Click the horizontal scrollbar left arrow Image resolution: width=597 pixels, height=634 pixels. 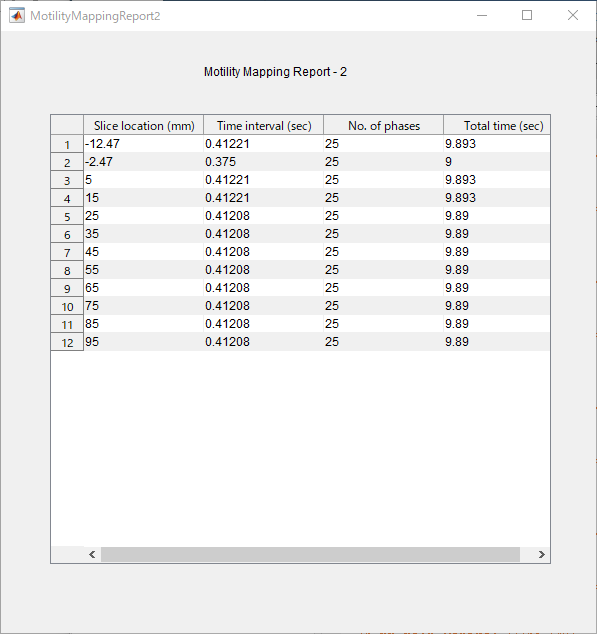(x=92, y=554)
